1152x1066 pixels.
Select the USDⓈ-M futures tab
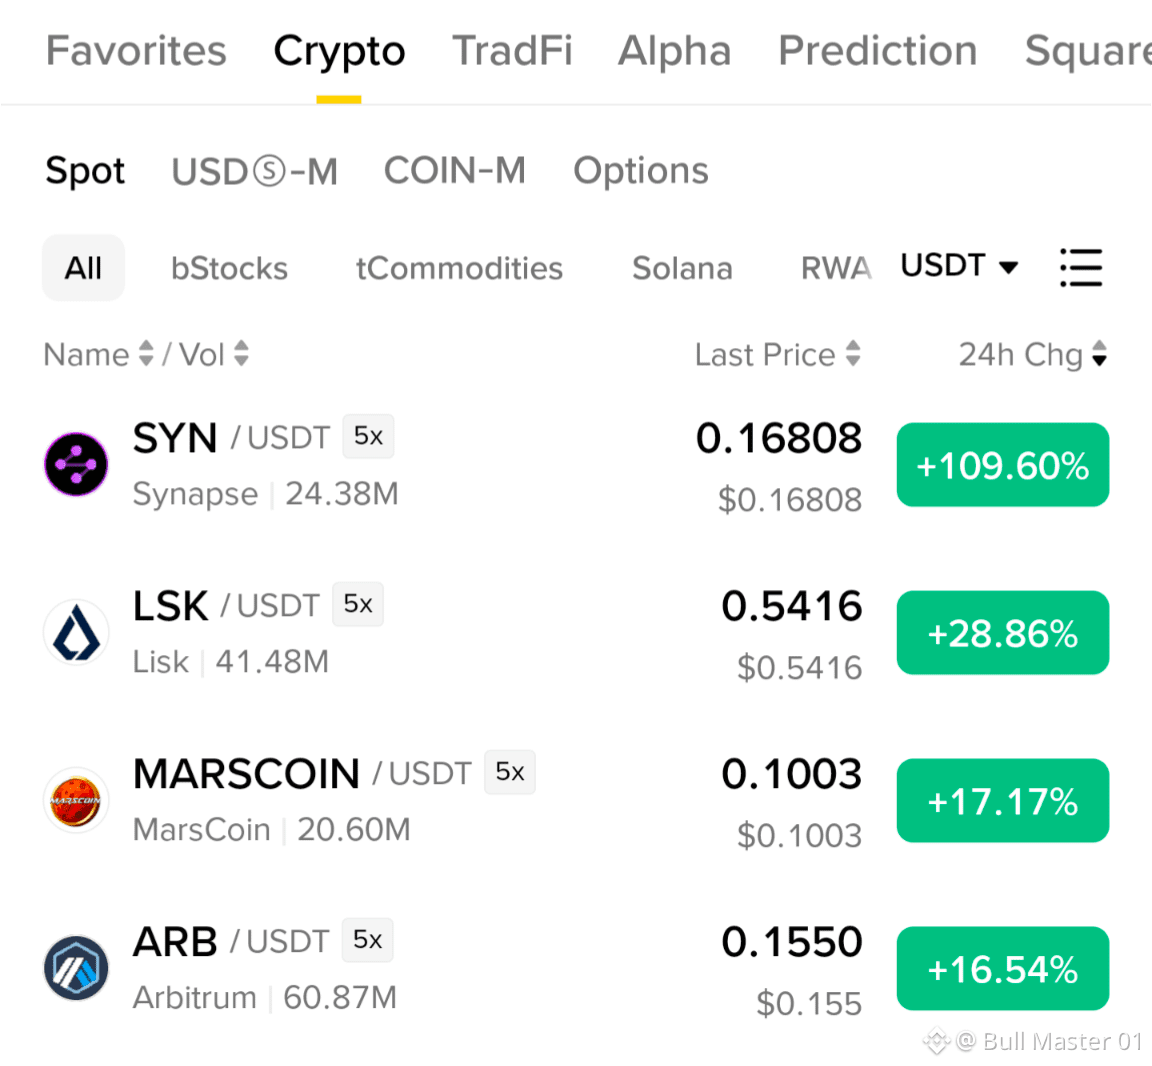pyautogui.click(x=254, y=171)
